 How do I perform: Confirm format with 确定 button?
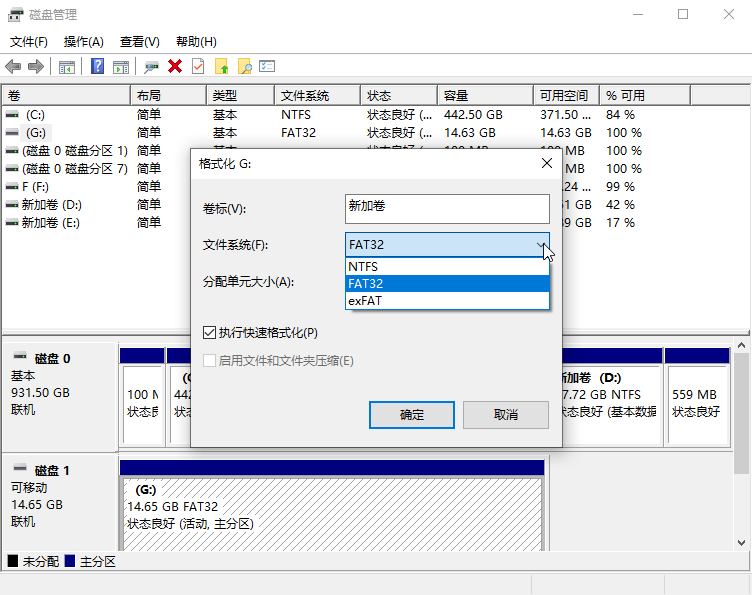click(412, 415)
